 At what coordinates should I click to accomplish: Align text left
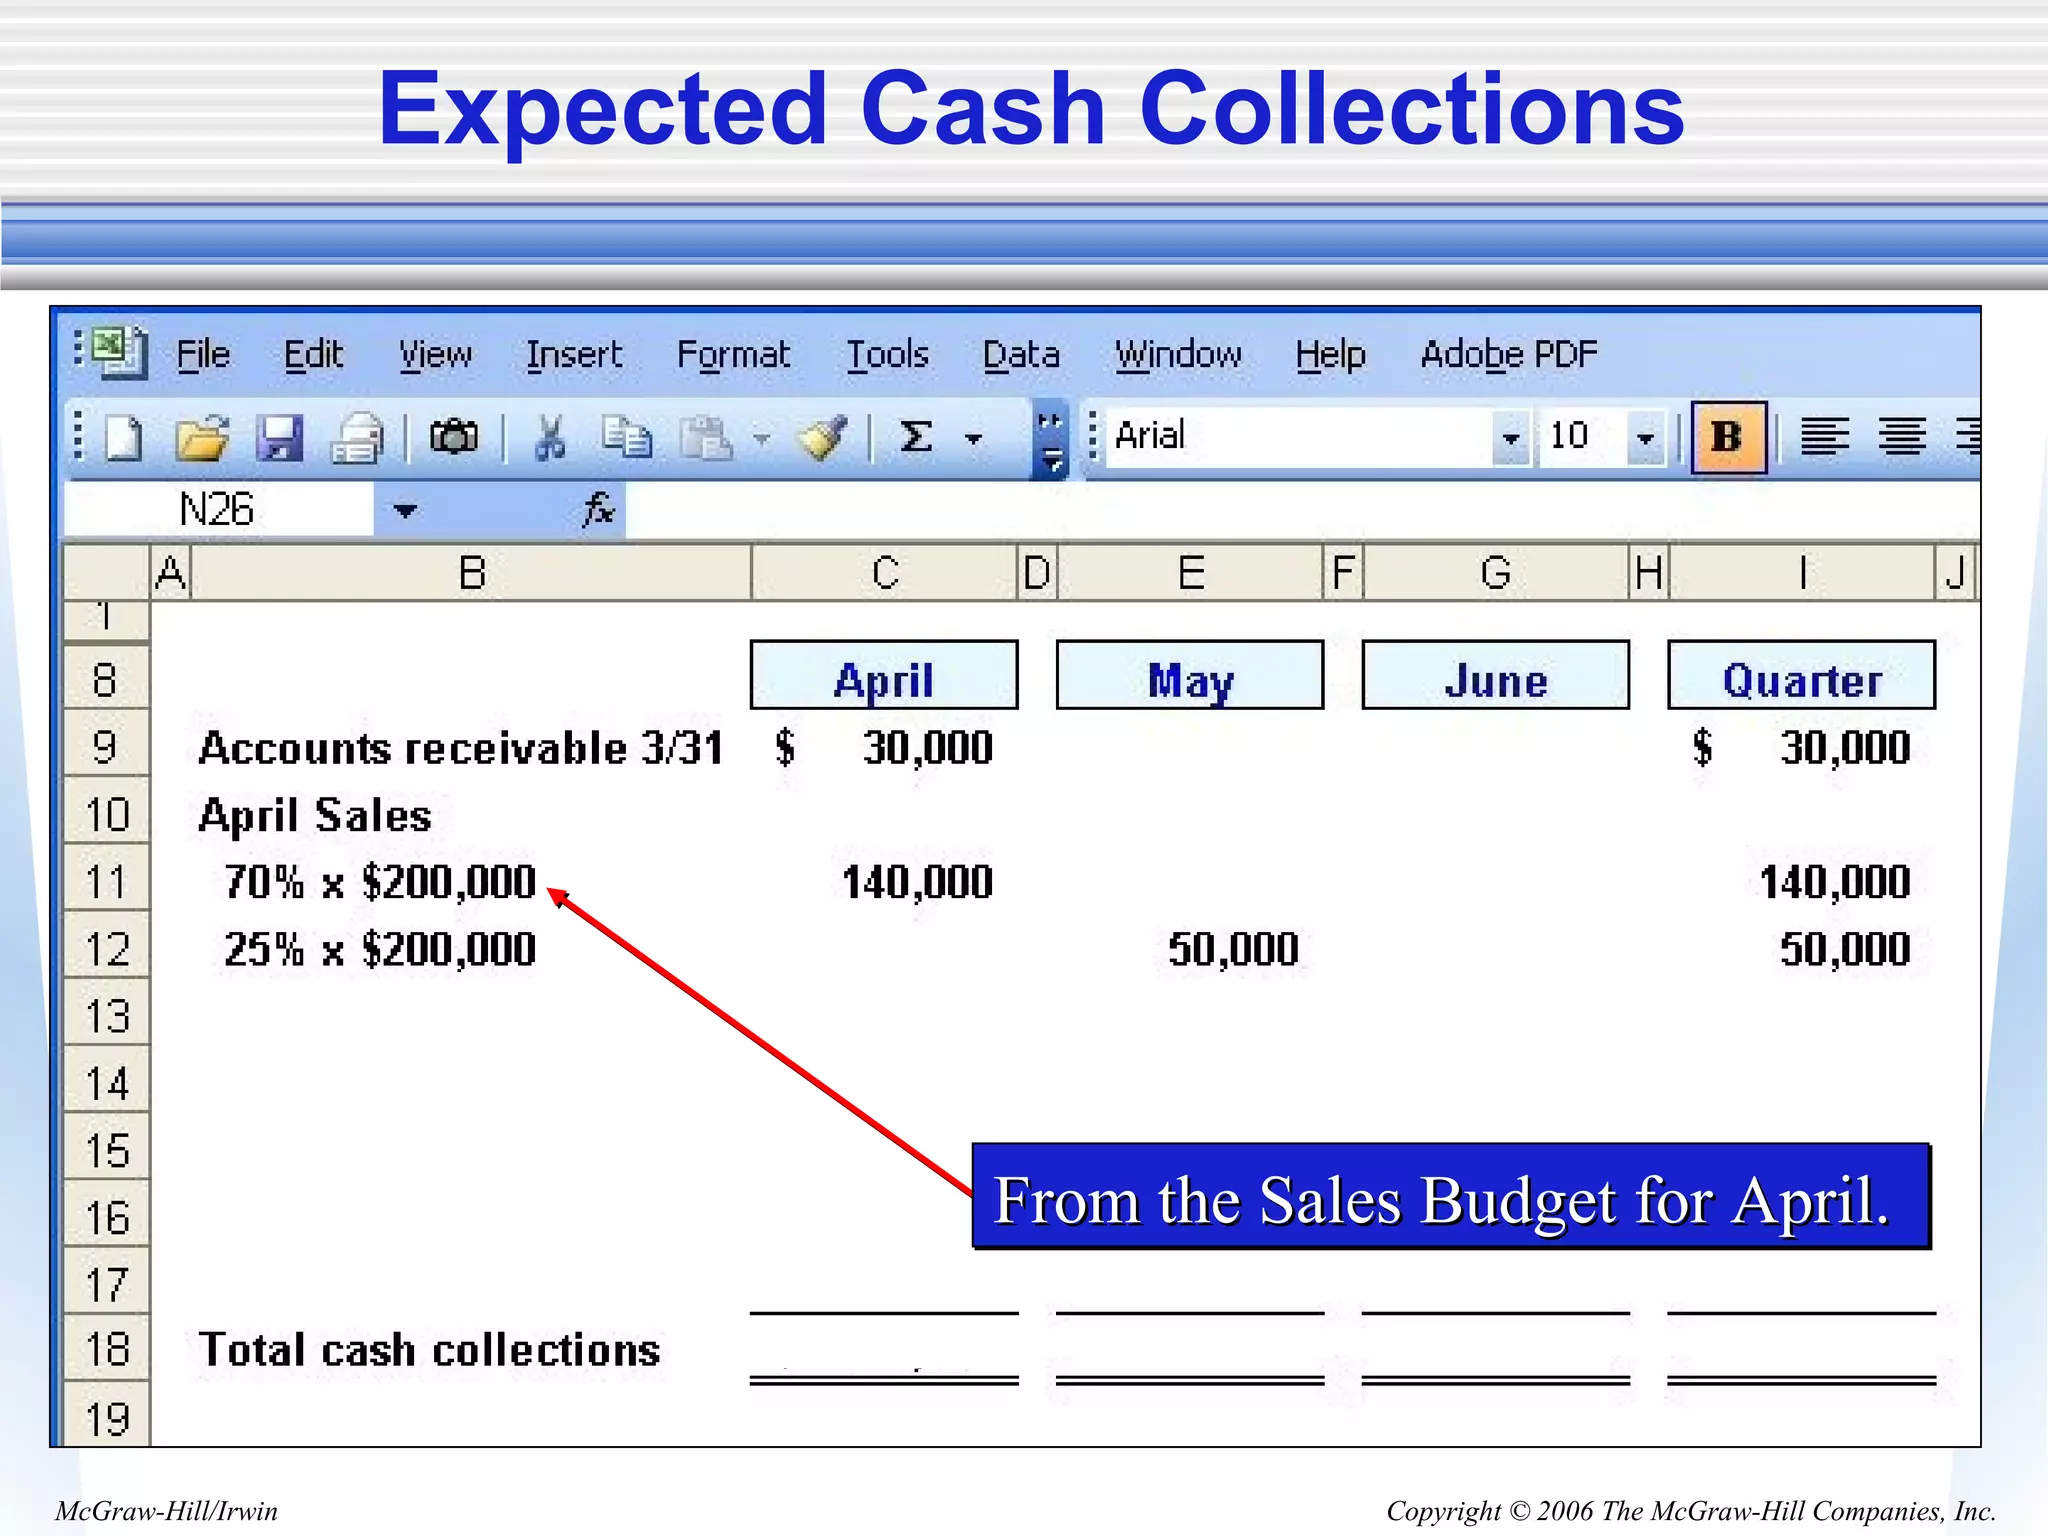(1824, 437)
